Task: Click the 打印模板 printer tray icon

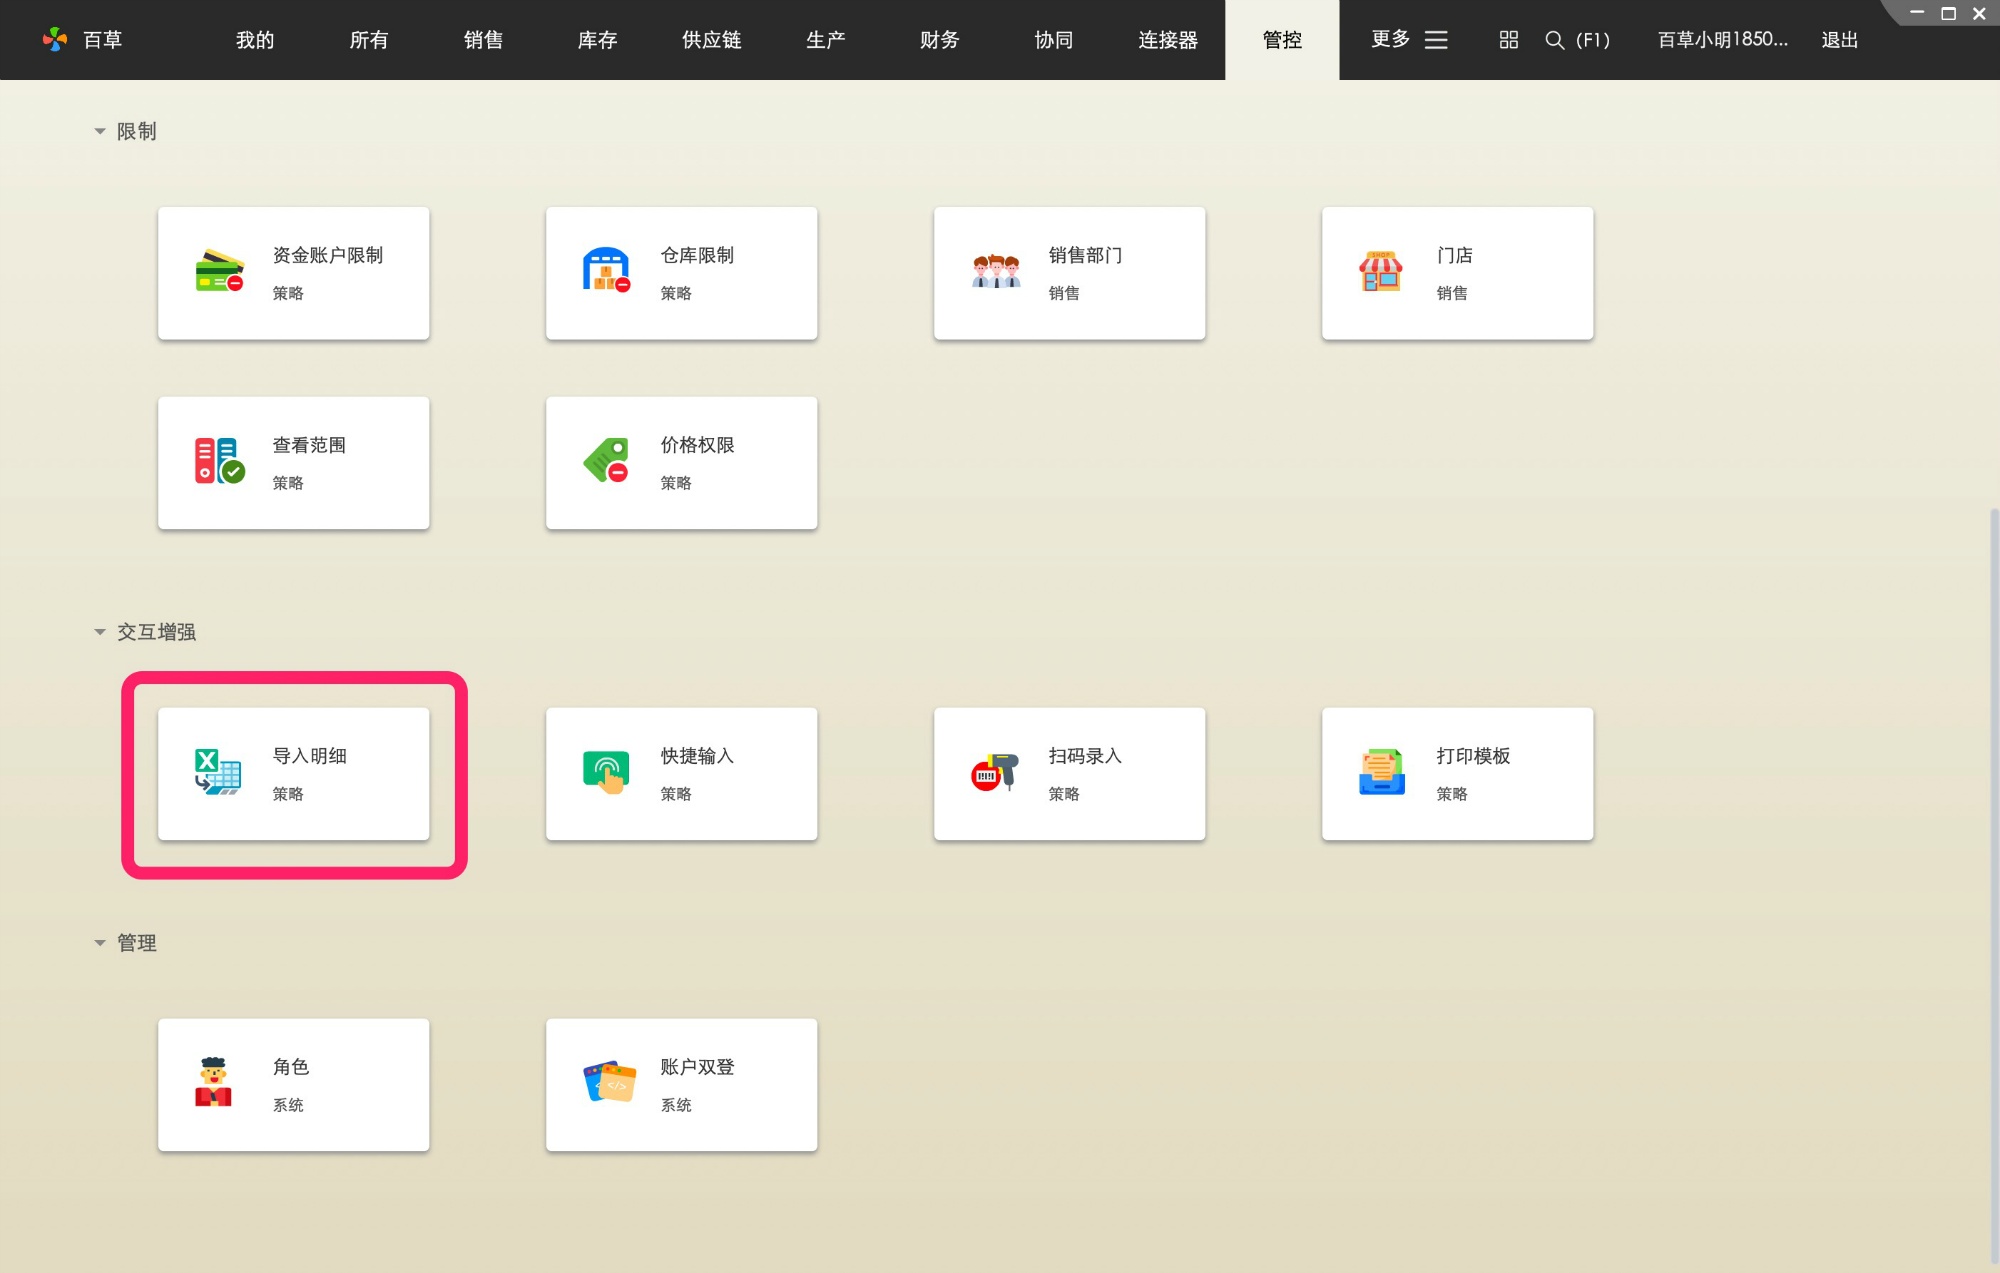Action: click(x=1382, y=772)
